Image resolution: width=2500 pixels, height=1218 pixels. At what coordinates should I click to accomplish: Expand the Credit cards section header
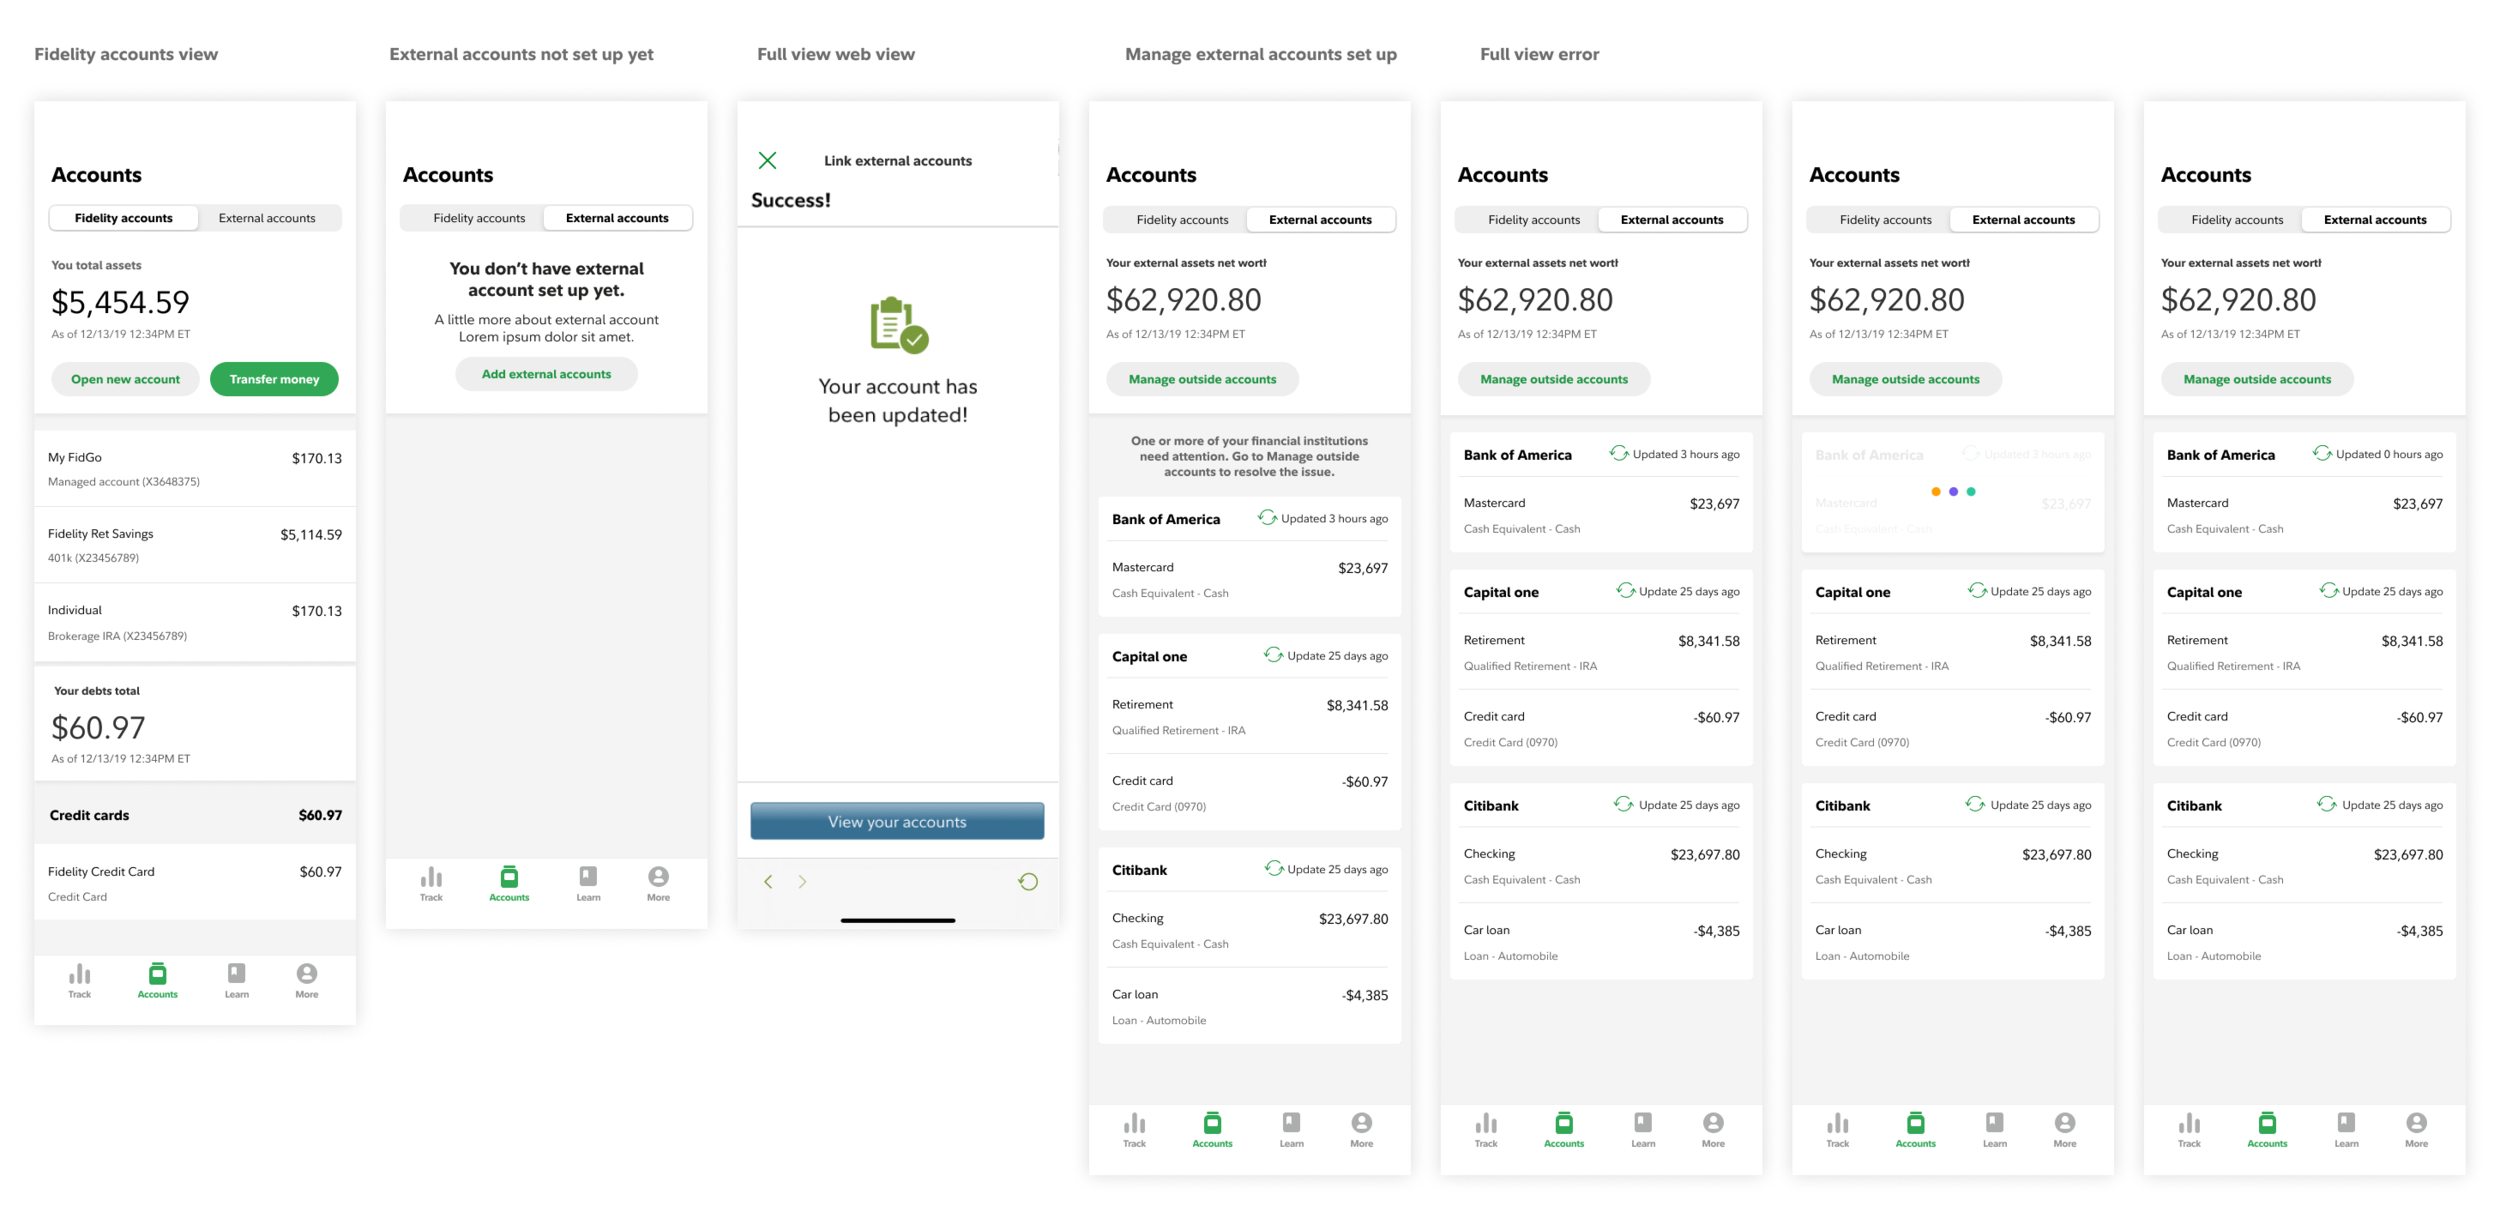click(195, 815)
